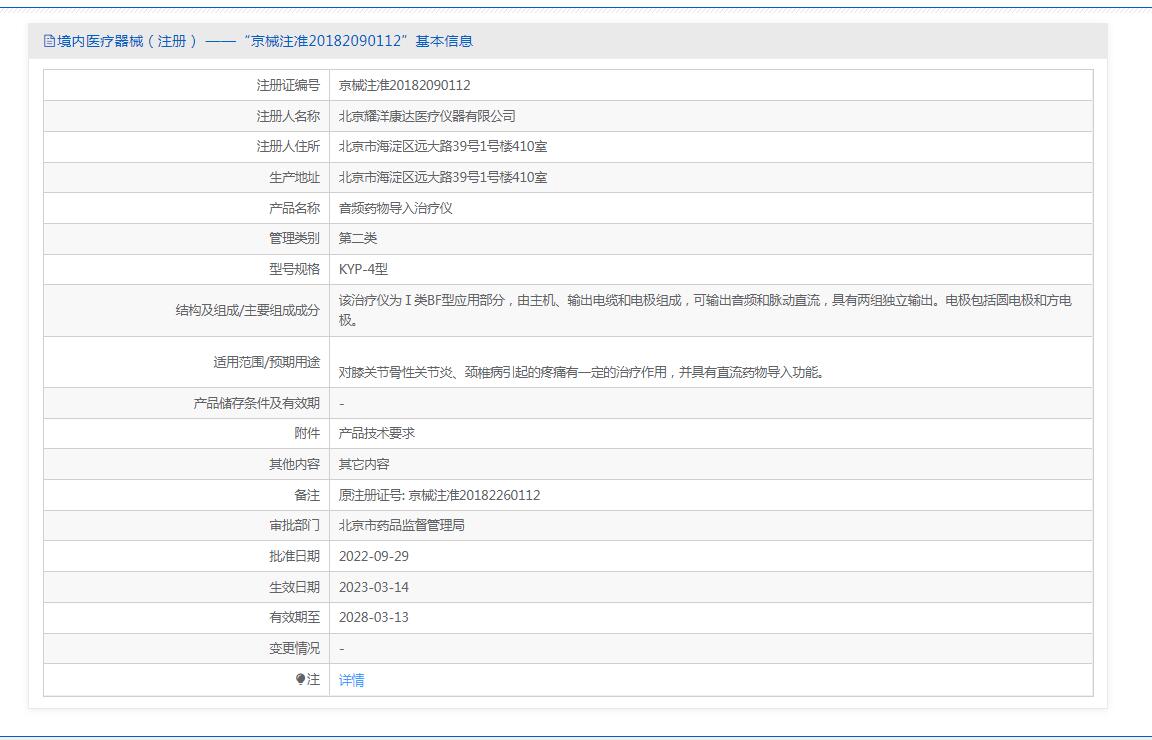Screen dimensions: 1152x740
Task: Click registrant name 北京耀洋康达医疗仪器有限公司
Action: pos(427,116)
